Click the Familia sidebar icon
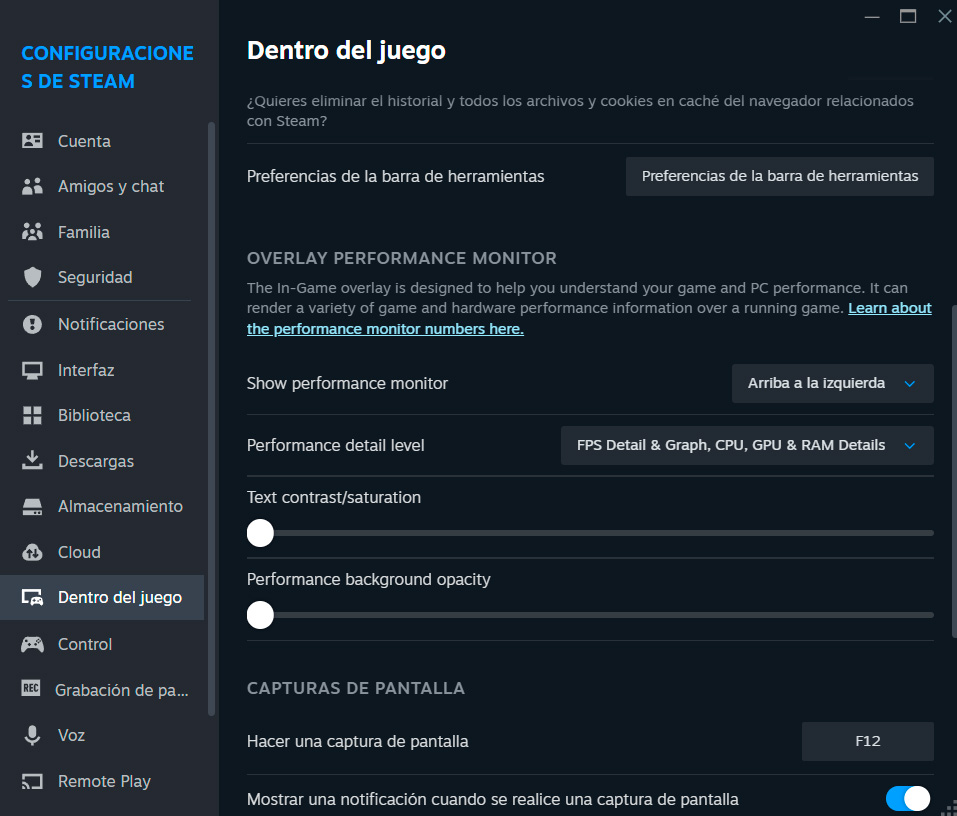 coord(31,231)
